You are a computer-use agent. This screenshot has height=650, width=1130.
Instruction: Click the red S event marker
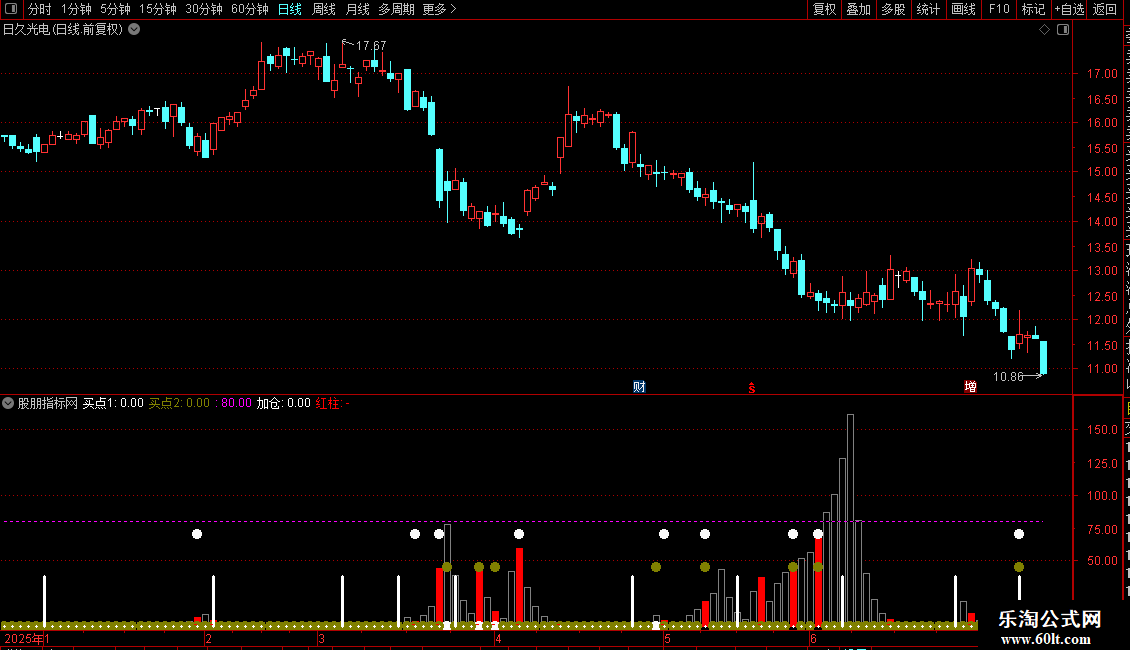coord(752,388)
